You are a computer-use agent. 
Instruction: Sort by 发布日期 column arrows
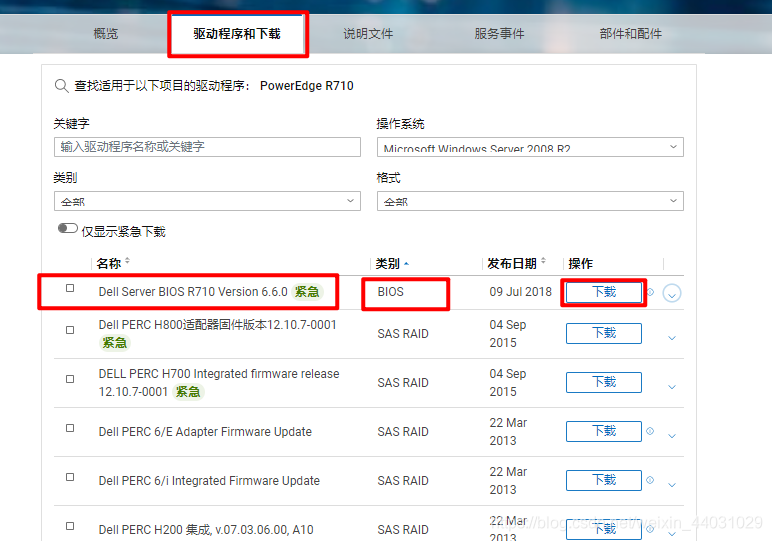coord(544,261)
